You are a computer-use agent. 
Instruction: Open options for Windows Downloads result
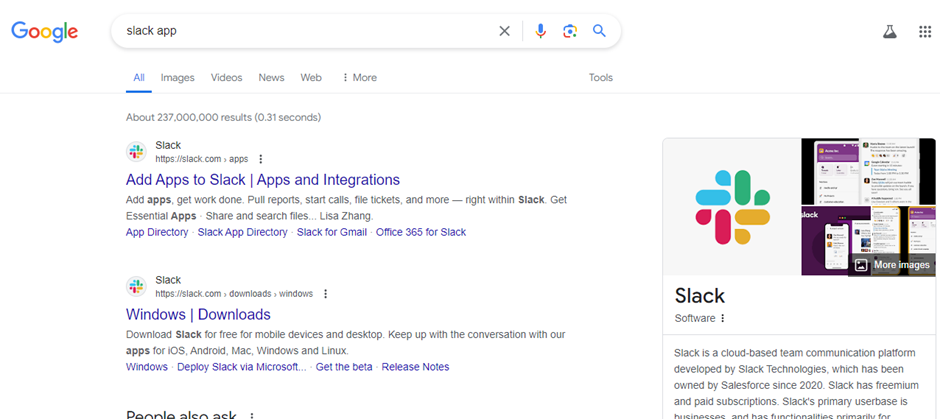[325, 294]
